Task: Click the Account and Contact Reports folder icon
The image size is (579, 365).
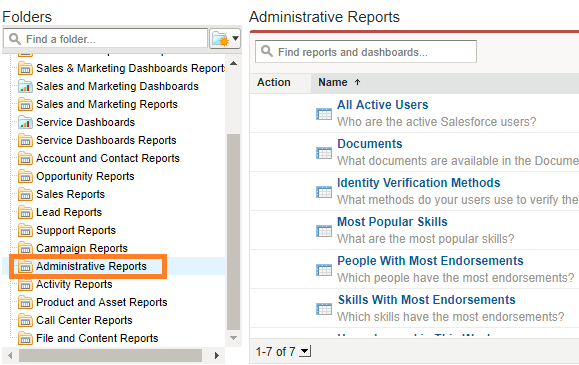Action: 25,158
